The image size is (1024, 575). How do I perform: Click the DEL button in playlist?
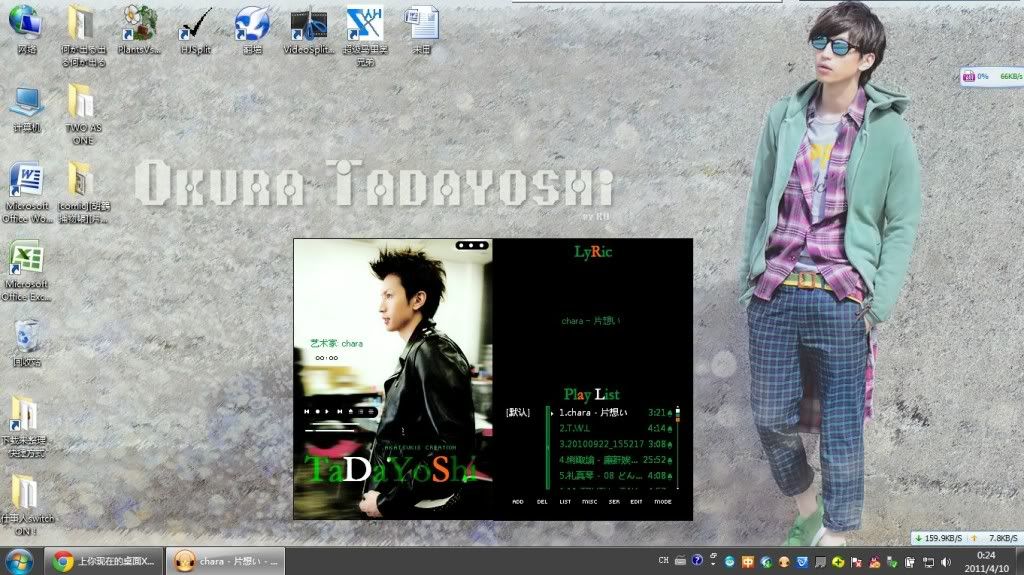coord(542,502)
